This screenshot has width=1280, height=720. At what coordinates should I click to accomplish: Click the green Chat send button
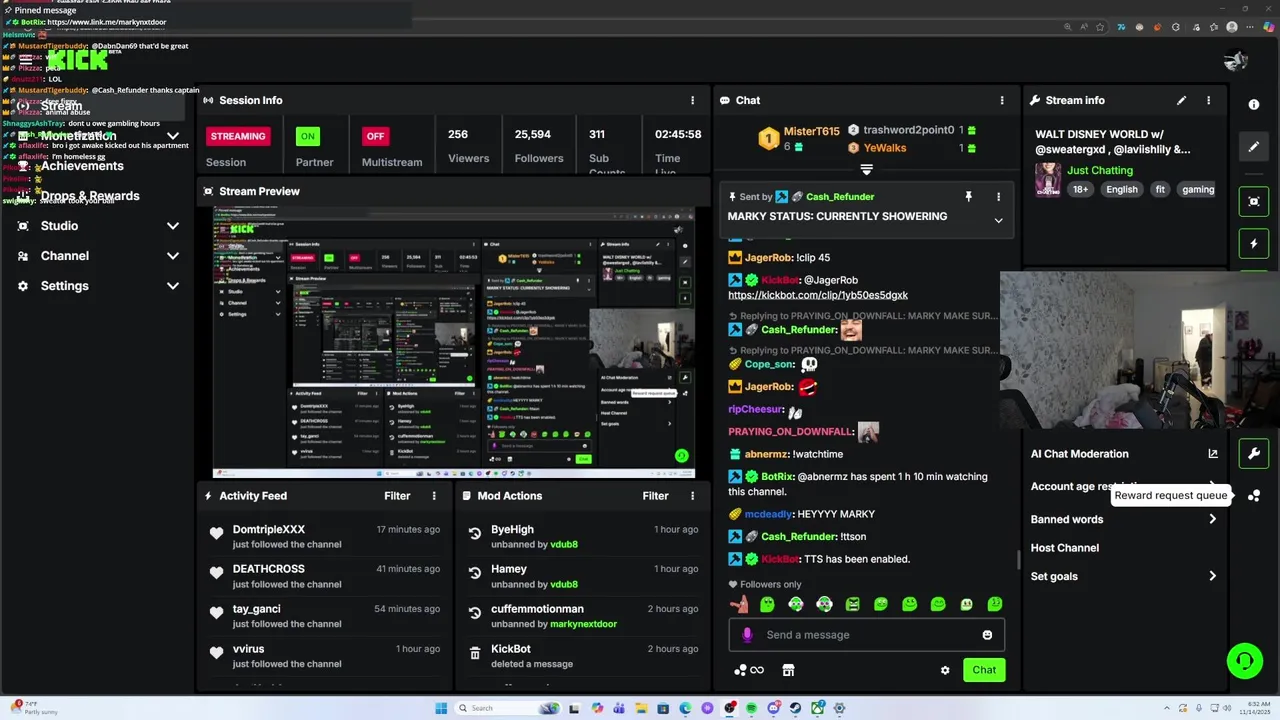coord(984,670)
